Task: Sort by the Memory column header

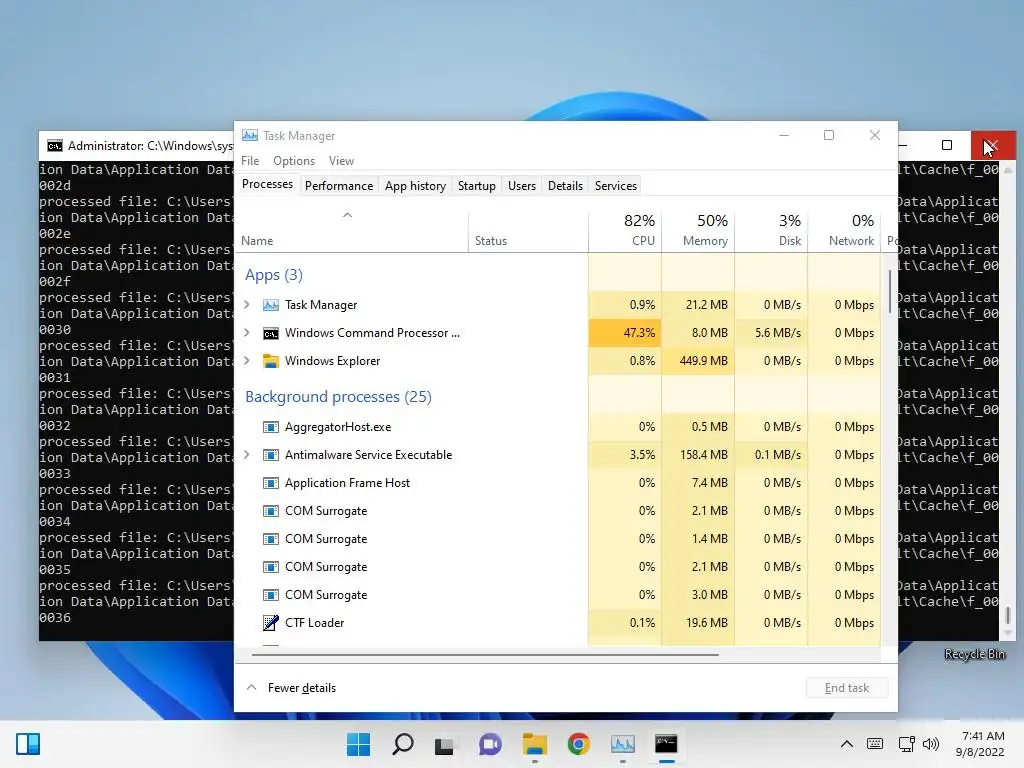Action: [698, 230]
